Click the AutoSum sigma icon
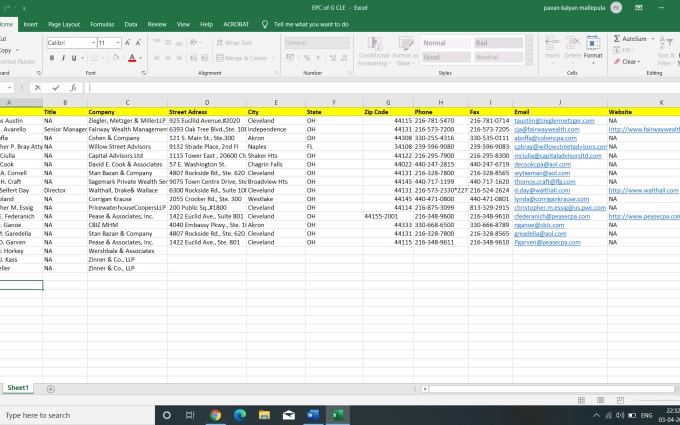Viewport: 680px width, 425px height. pos(617,39)
